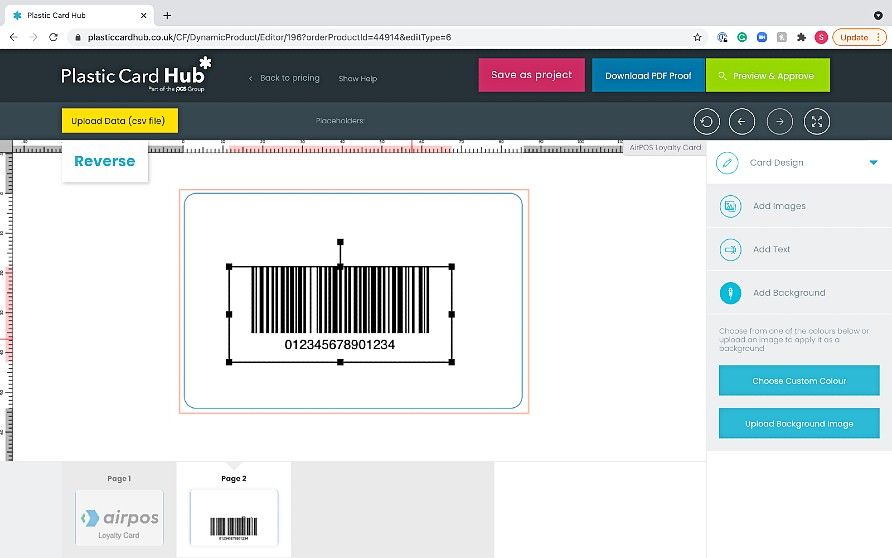
Task: Click Upload Background Image button
Action: click(799, 423)
